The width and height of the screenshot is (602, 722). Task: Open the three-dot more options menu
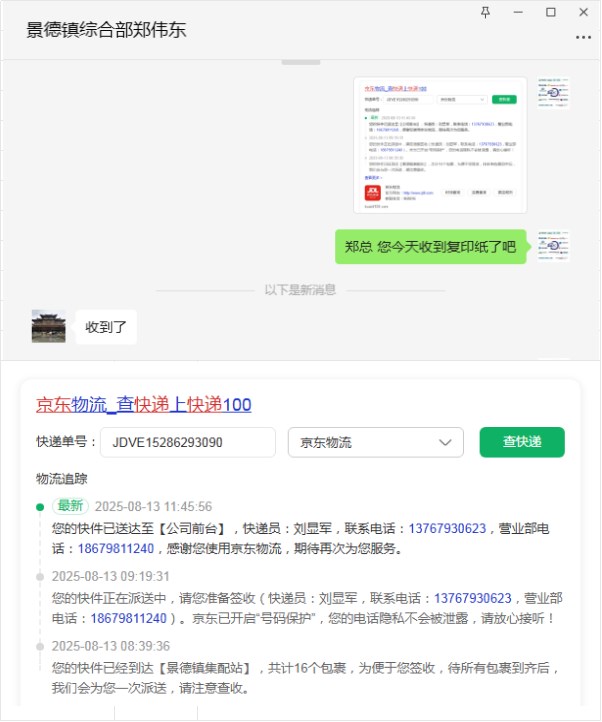[583, 37]
